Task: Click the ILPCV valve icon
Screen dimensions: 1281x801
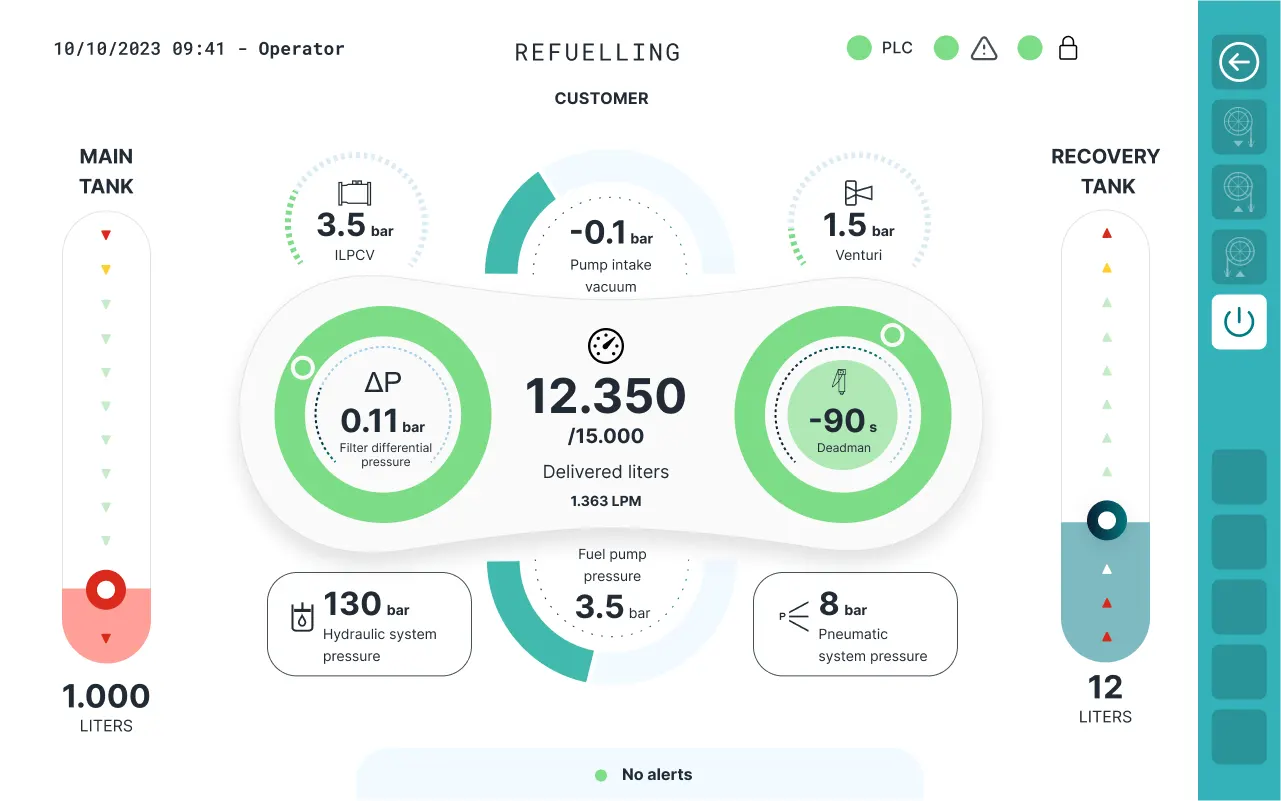Action: pyautogui.click(x=355, y=193)
